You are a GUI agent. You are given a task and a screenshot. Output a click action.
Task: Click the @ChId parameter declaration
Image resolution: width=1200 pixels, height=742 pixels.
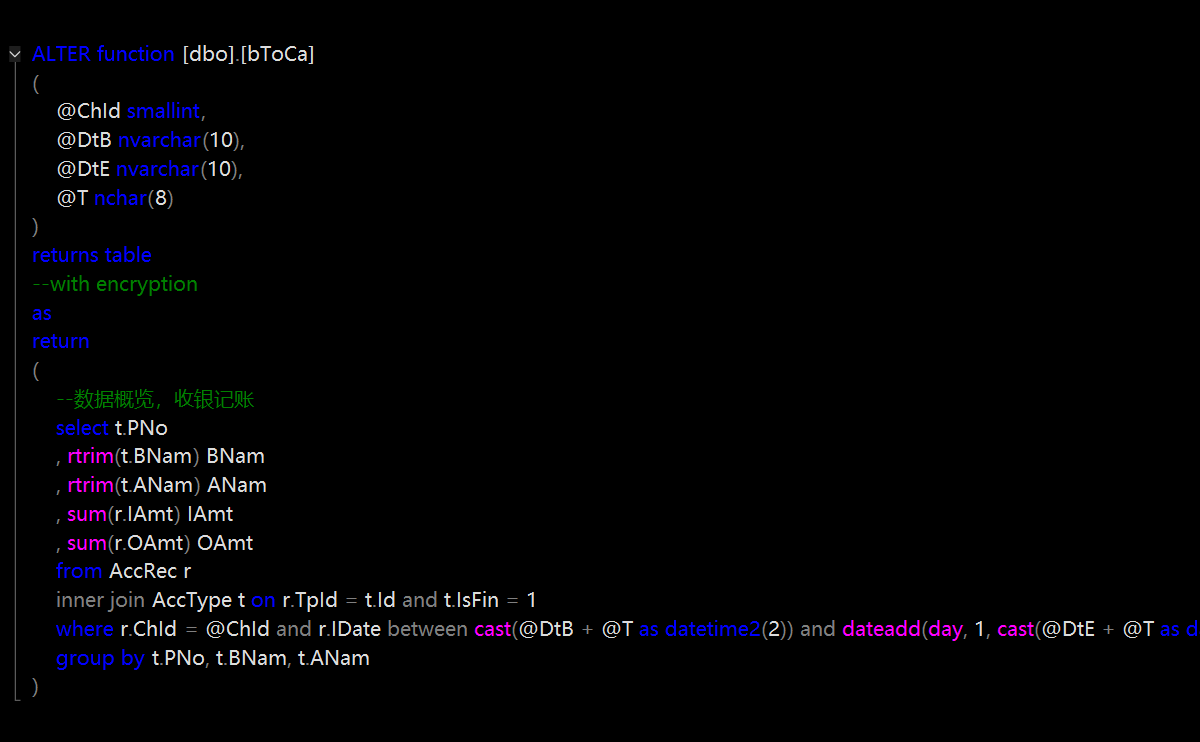coord(89,112)
